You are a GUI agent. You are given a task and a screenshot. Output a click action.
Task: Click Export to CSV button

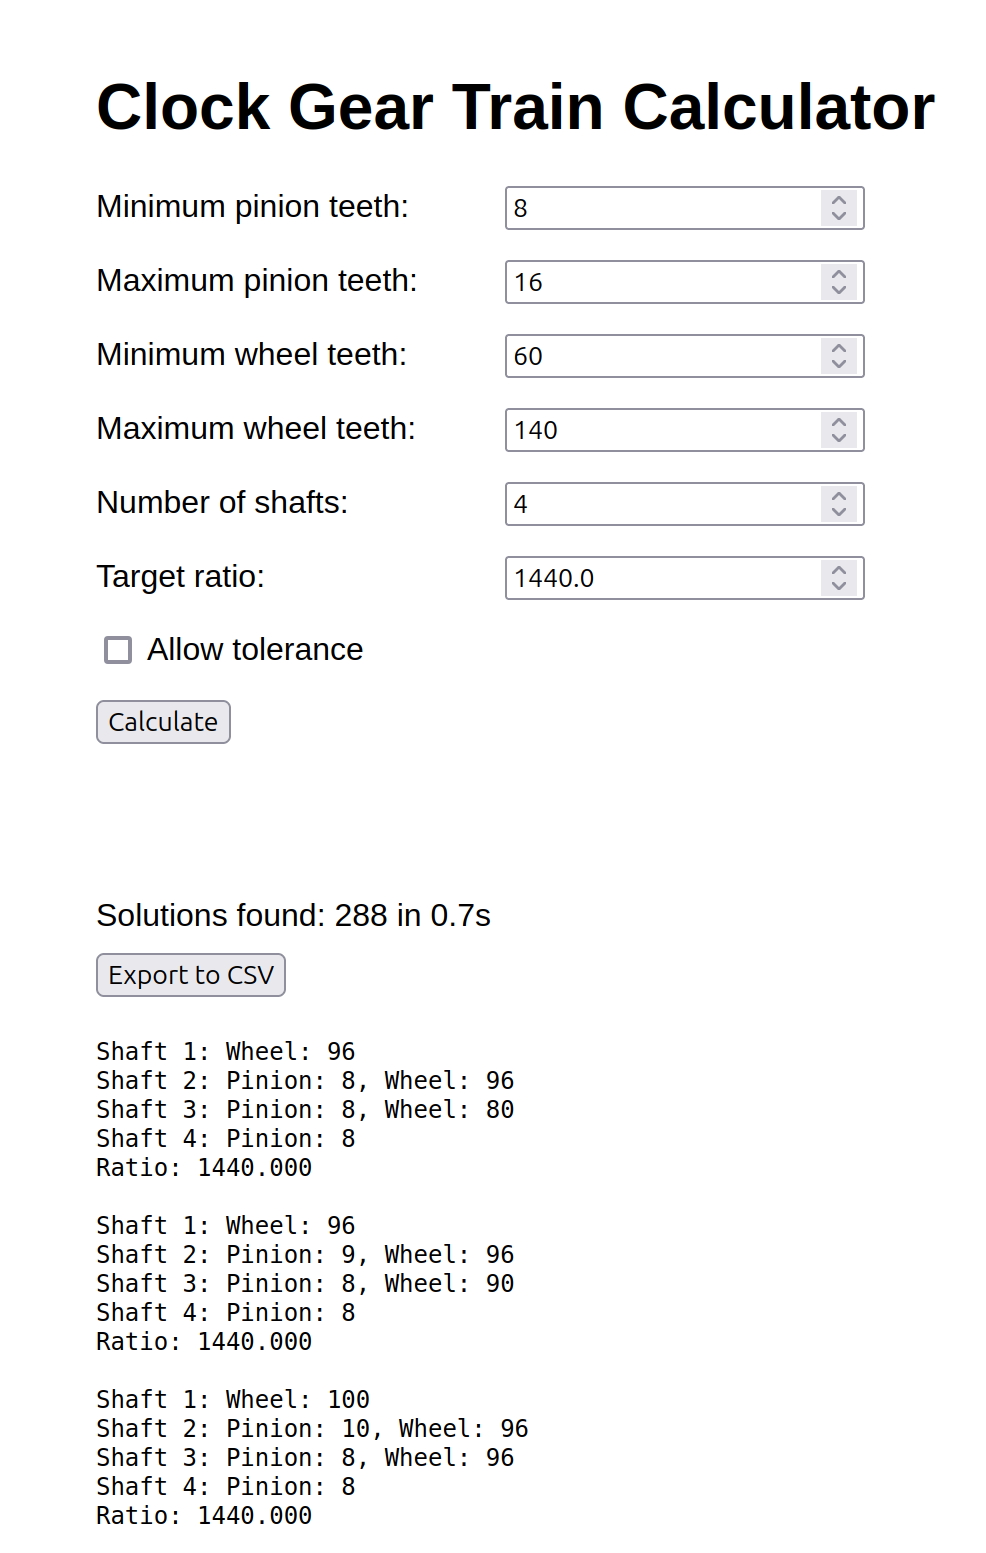tap(191, 975)
